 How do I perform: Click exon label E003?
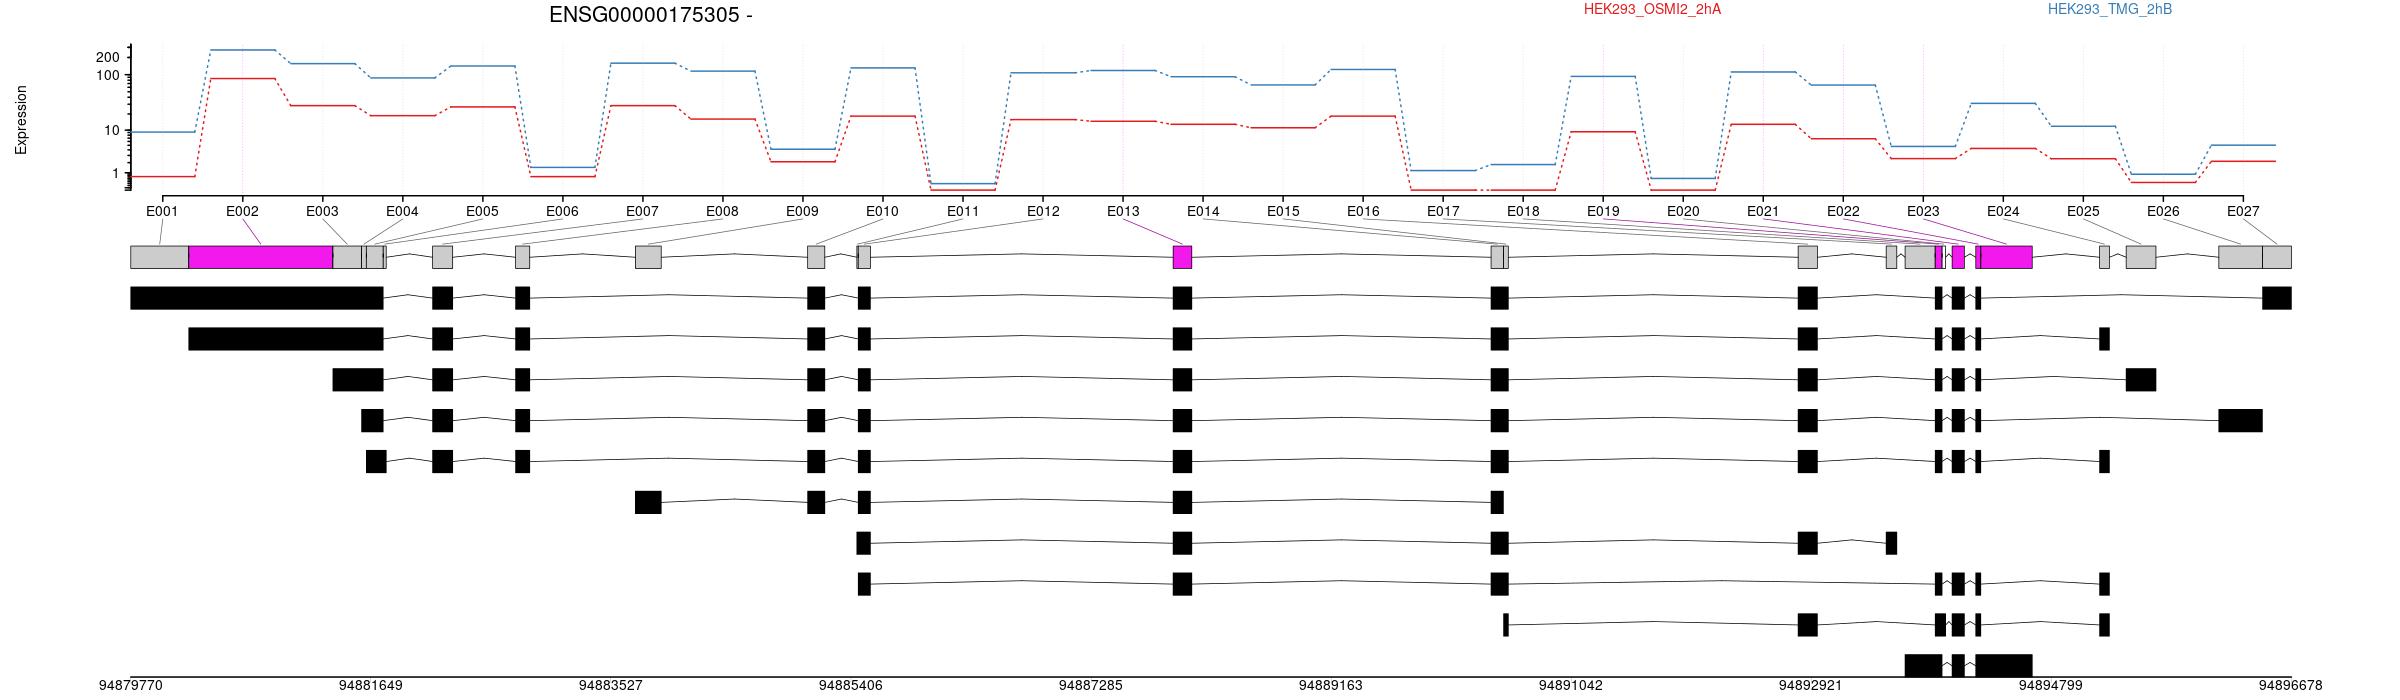322,211
